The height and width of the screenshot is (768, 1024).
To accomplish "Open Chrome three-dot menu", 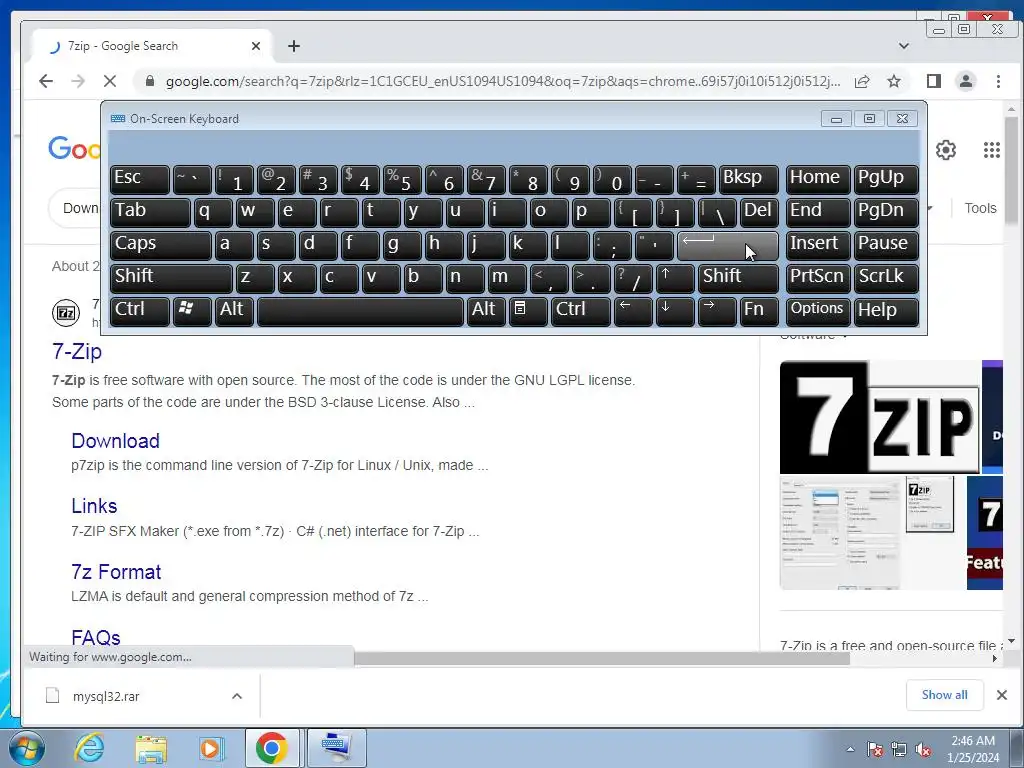I will [998, 81].
